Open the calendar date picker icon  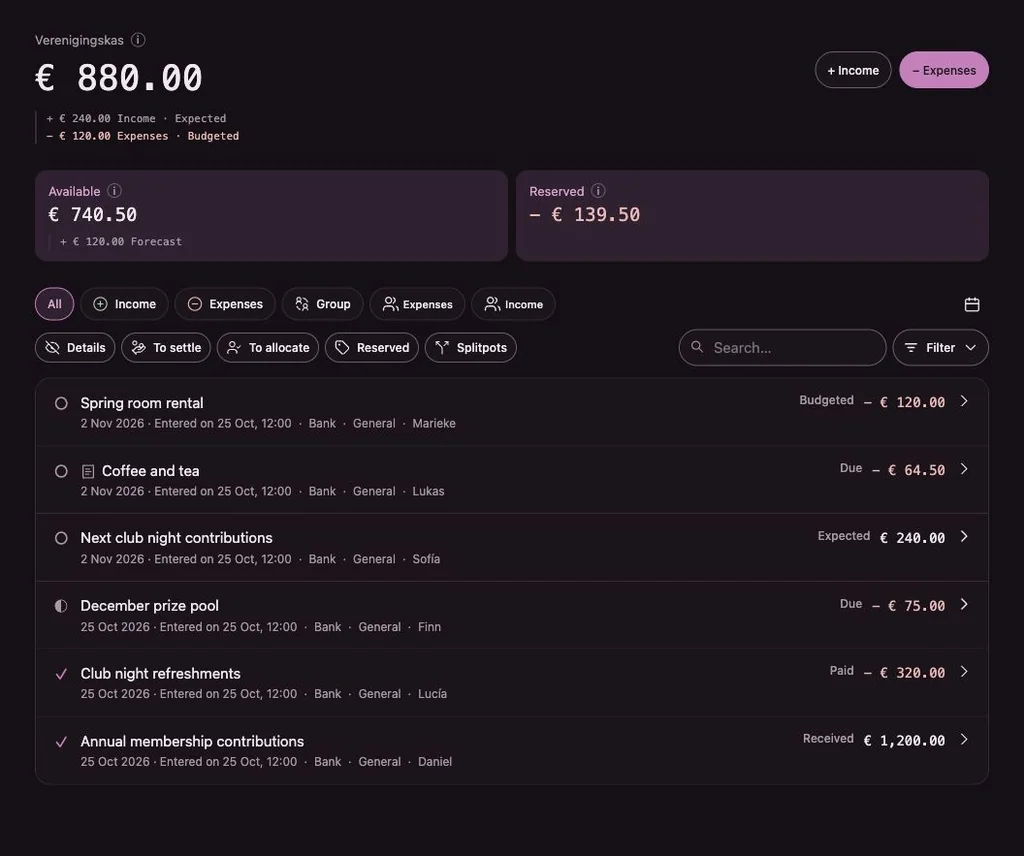[x=972, y=304]
